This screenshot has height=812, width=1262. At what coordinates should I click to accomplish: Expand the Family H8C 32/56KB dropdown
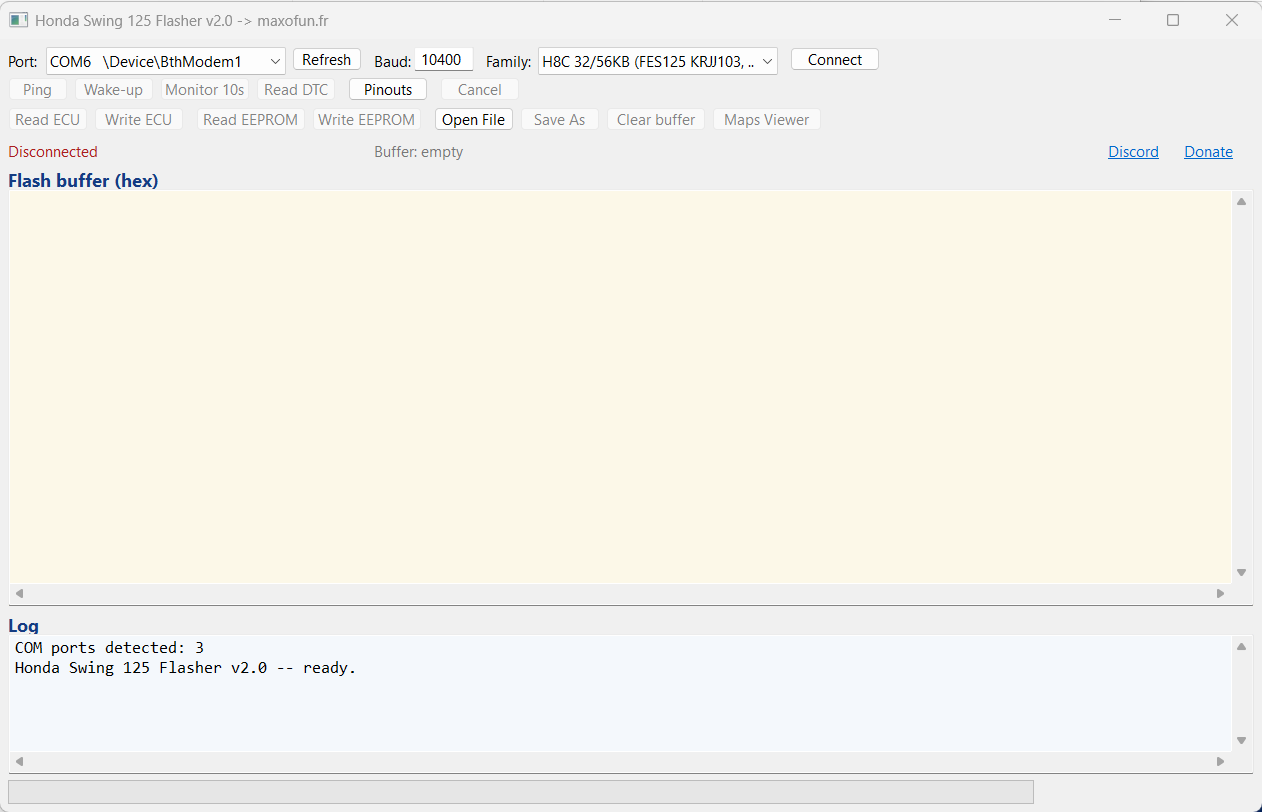658,61
